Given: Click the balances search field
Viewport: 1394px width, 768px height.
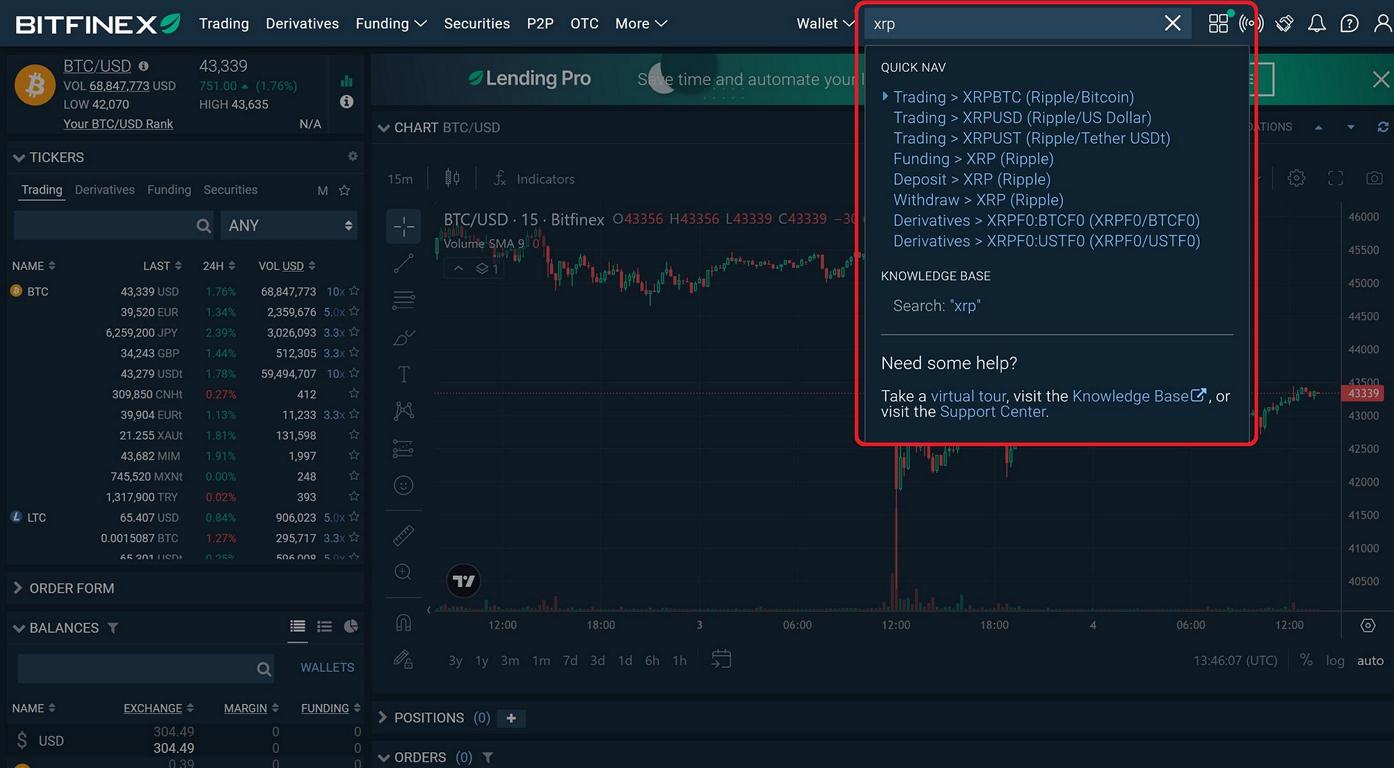Looking at the screenshot, I should tap(147, 668).
